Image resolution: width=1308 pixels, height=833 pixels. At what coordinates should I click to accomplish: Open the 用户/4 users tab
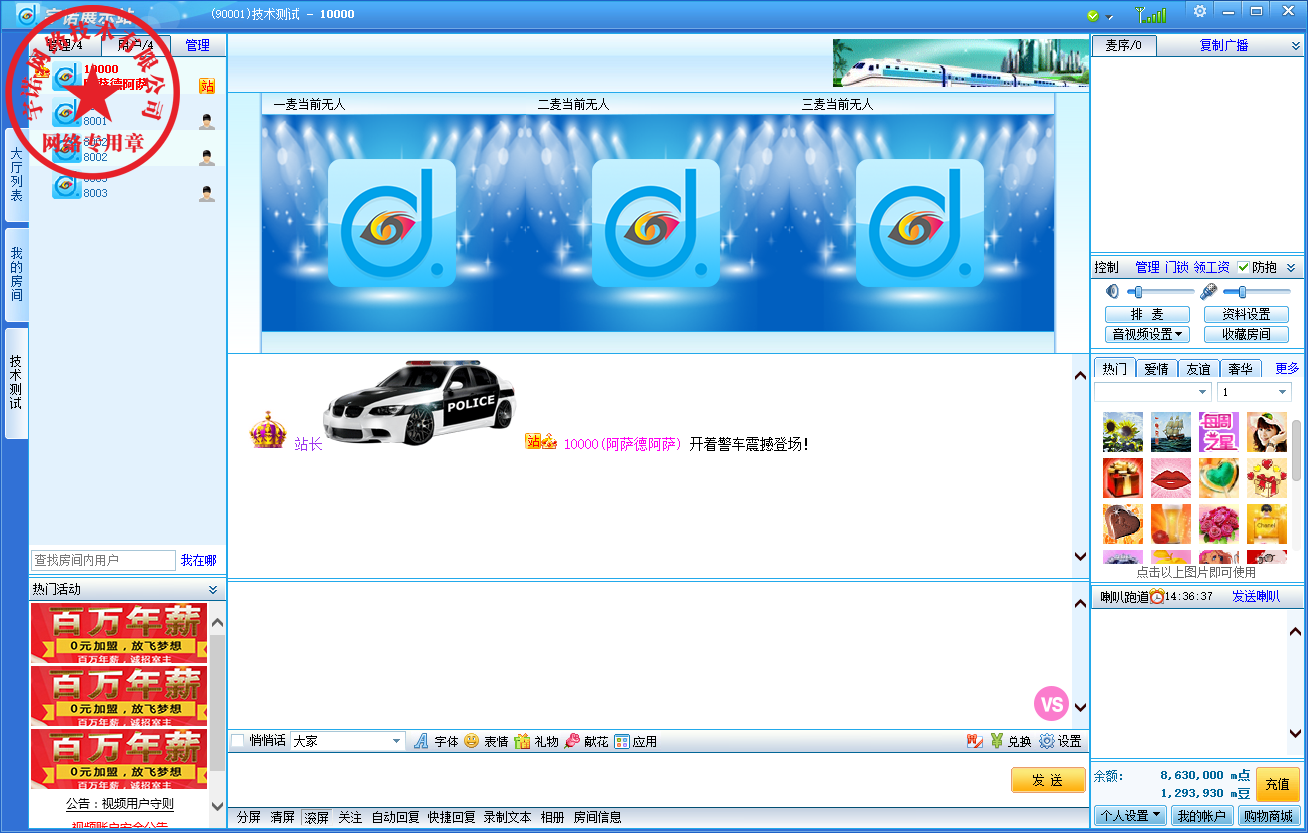coord(136,45)
